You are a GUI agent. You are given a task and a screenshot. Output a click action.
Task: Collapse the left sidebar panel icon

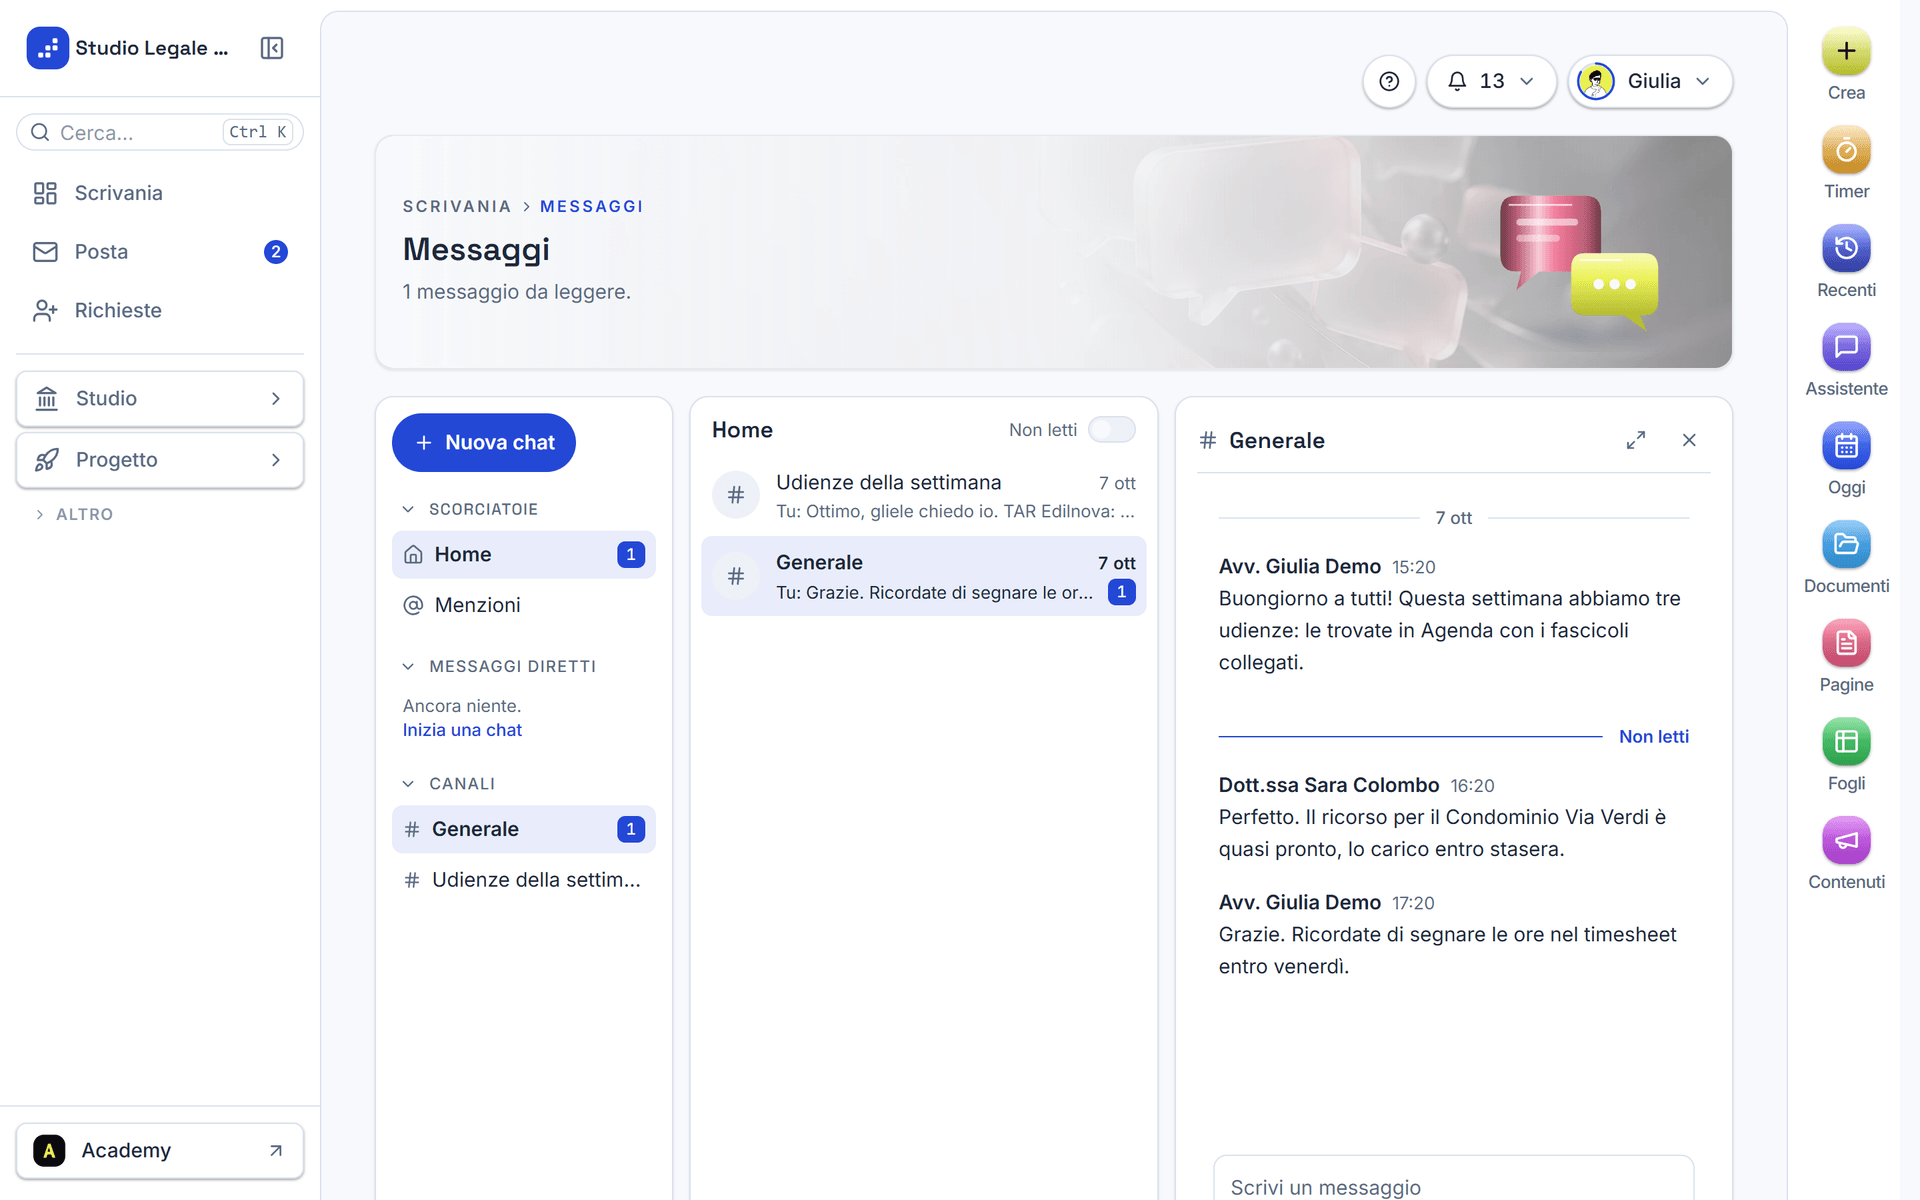click(272, 48)
